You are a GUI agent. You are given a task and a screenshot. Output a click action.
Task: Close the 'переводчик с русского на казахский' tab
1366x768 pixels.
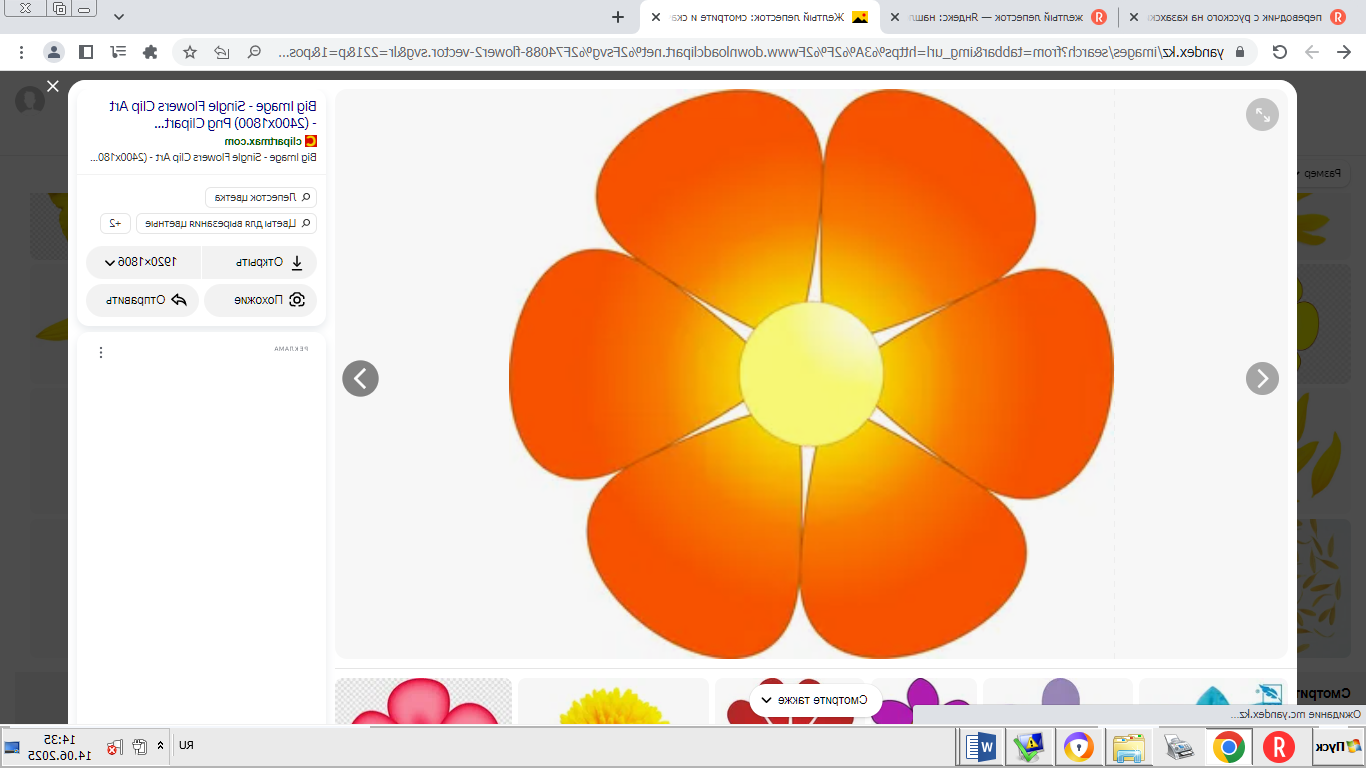coord(1134,17)
